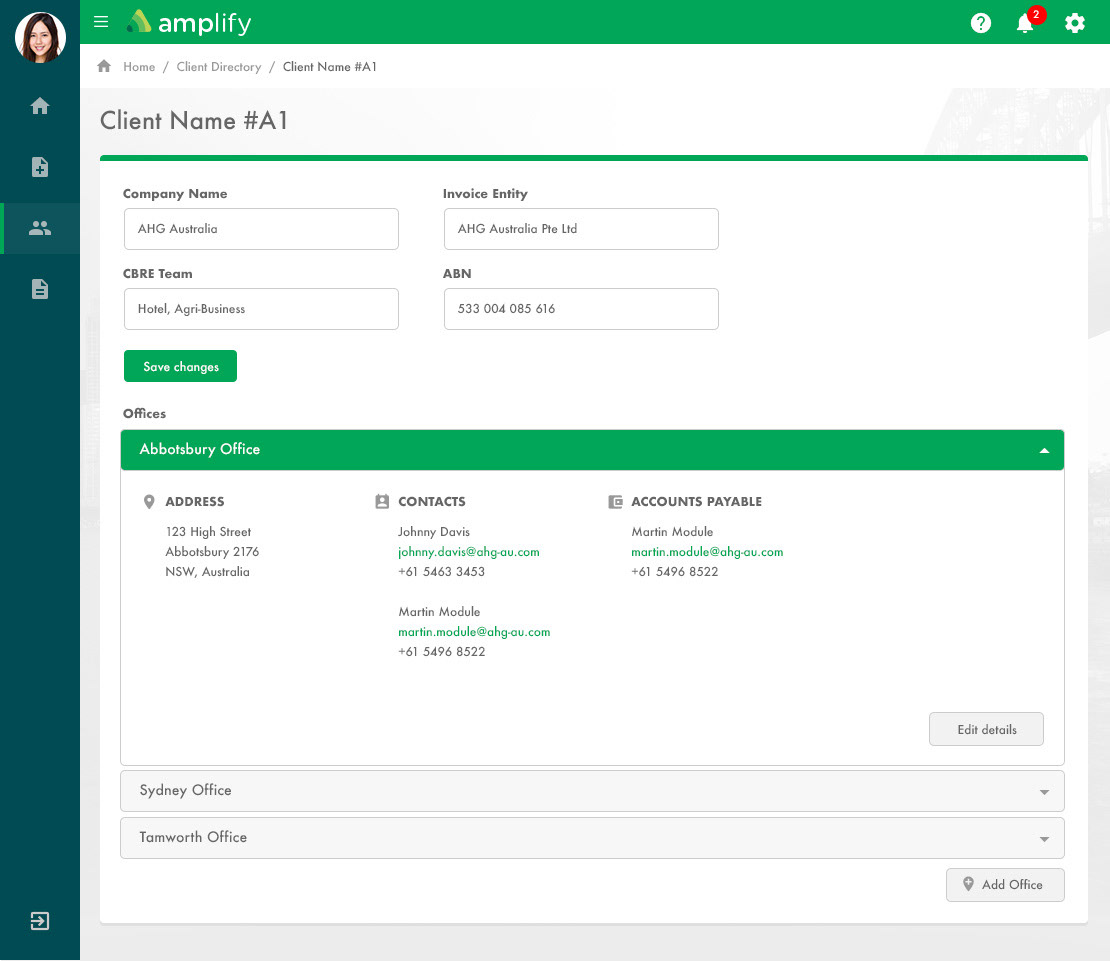1110x961 pixels.
Task: Select the clients people sidebar icon
Action: (x=40, y=228)
